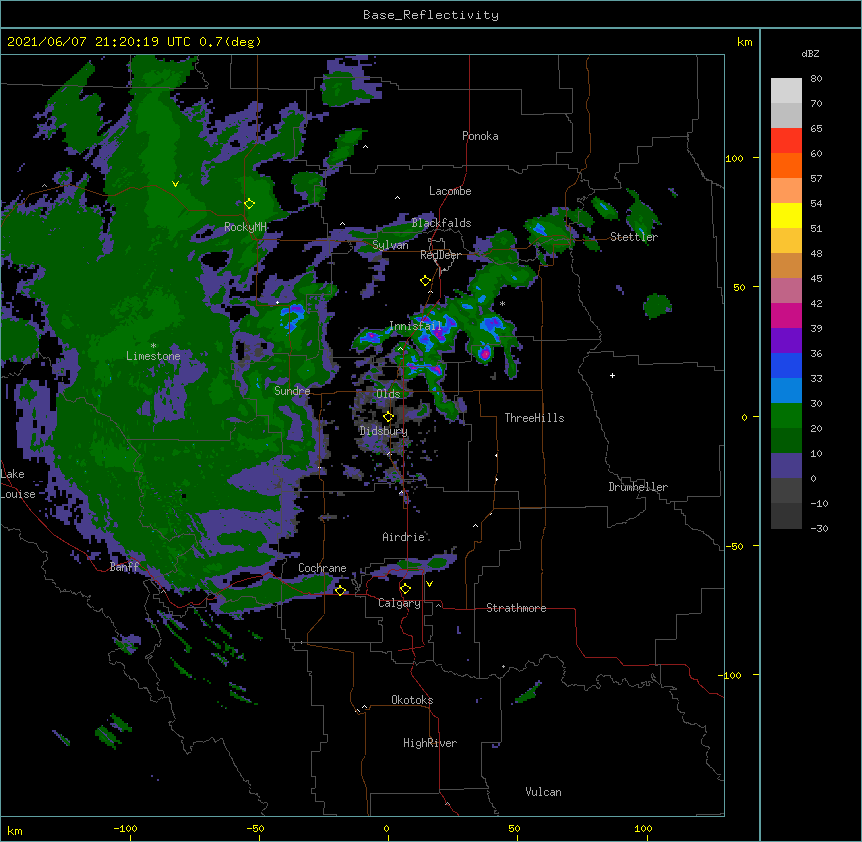Click the Olds town label
Screen dimensions: 862x842
388,394
